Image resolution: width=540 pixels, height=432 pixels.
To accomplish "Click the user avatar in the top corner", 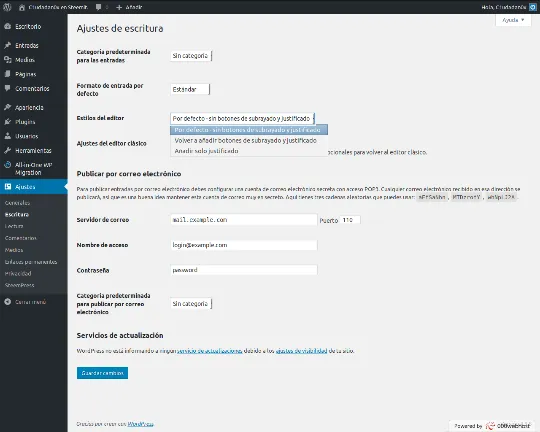I will pyautogui.click(x=532, y=7).
